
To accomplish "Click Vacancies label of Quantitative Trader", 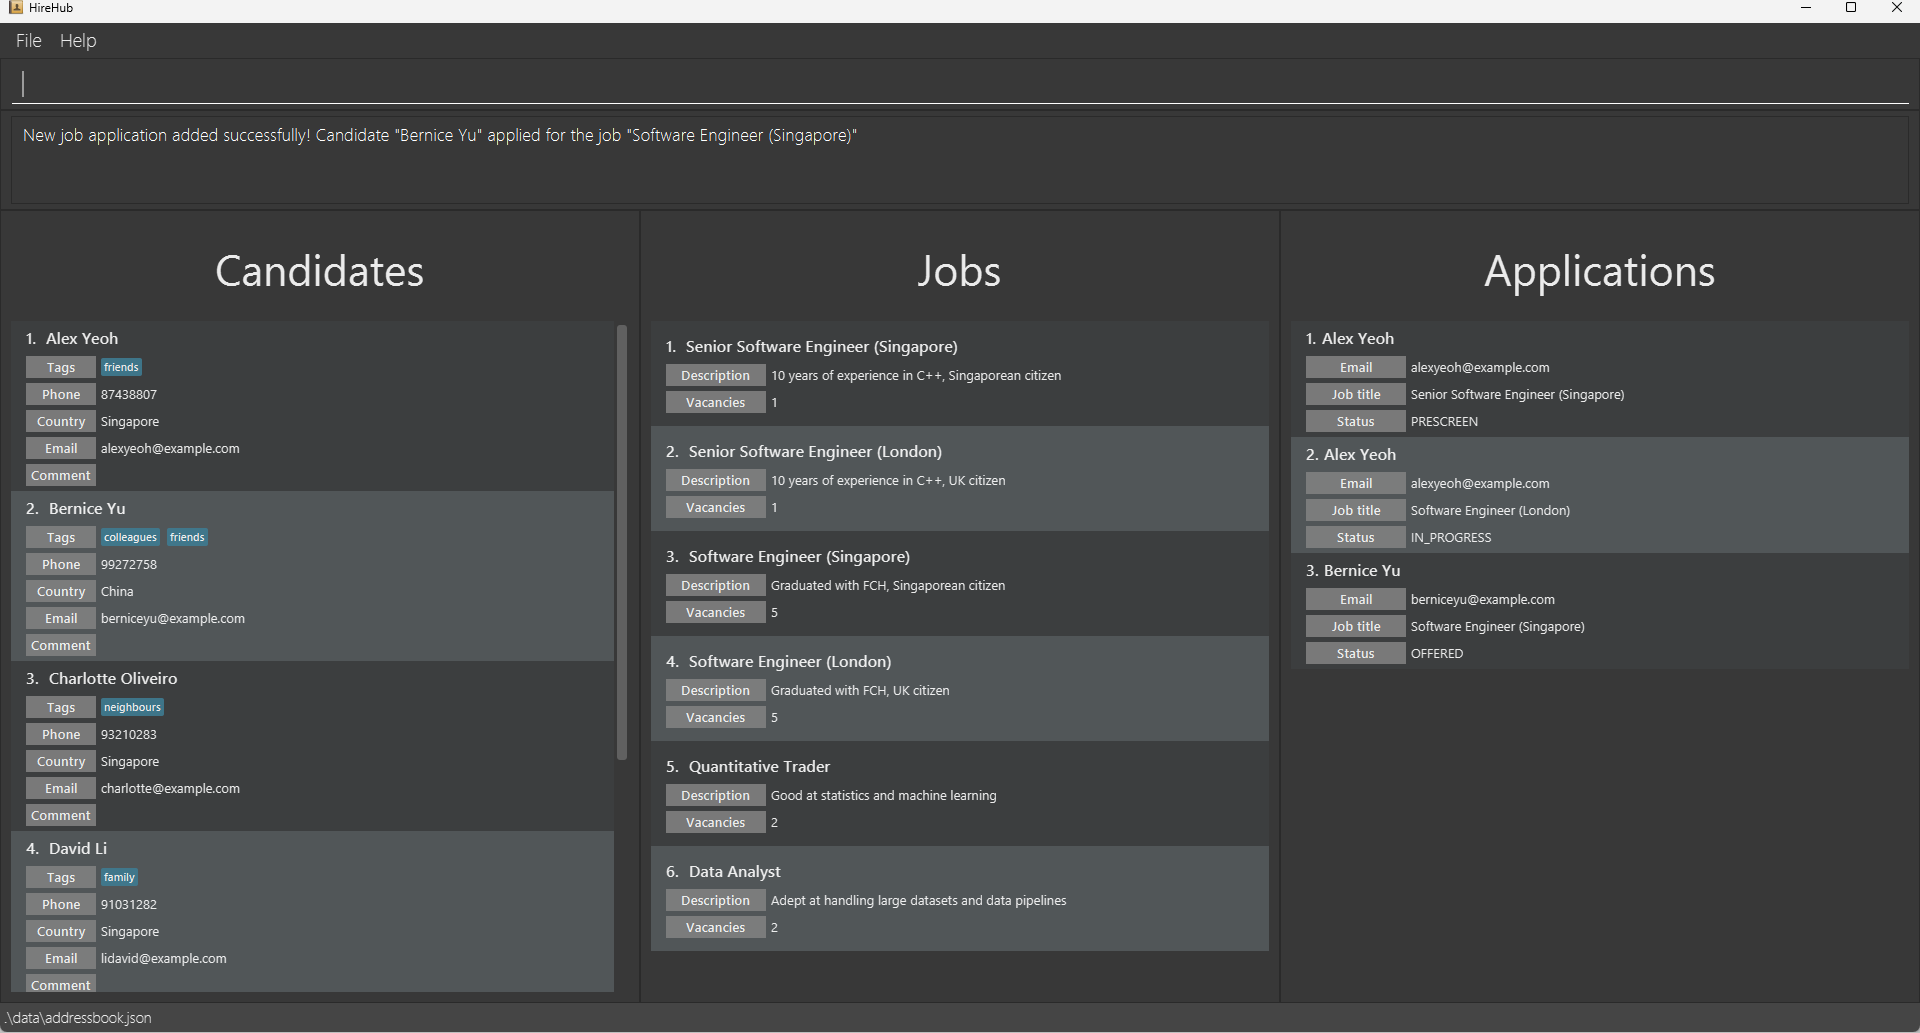I will pos(716,823).
